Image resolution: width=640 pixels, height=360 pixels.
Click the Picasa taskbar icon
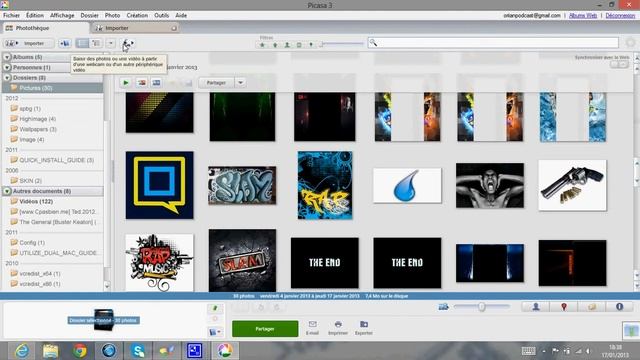[x=224, y=351]
